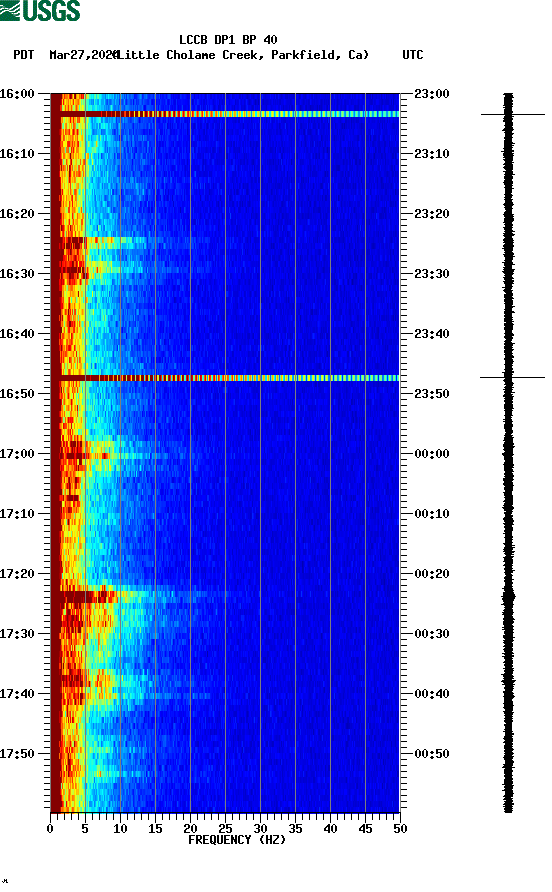552x892 pixels.
Task: Click the 23:50 UTC time label
Action: click(432, 394)
